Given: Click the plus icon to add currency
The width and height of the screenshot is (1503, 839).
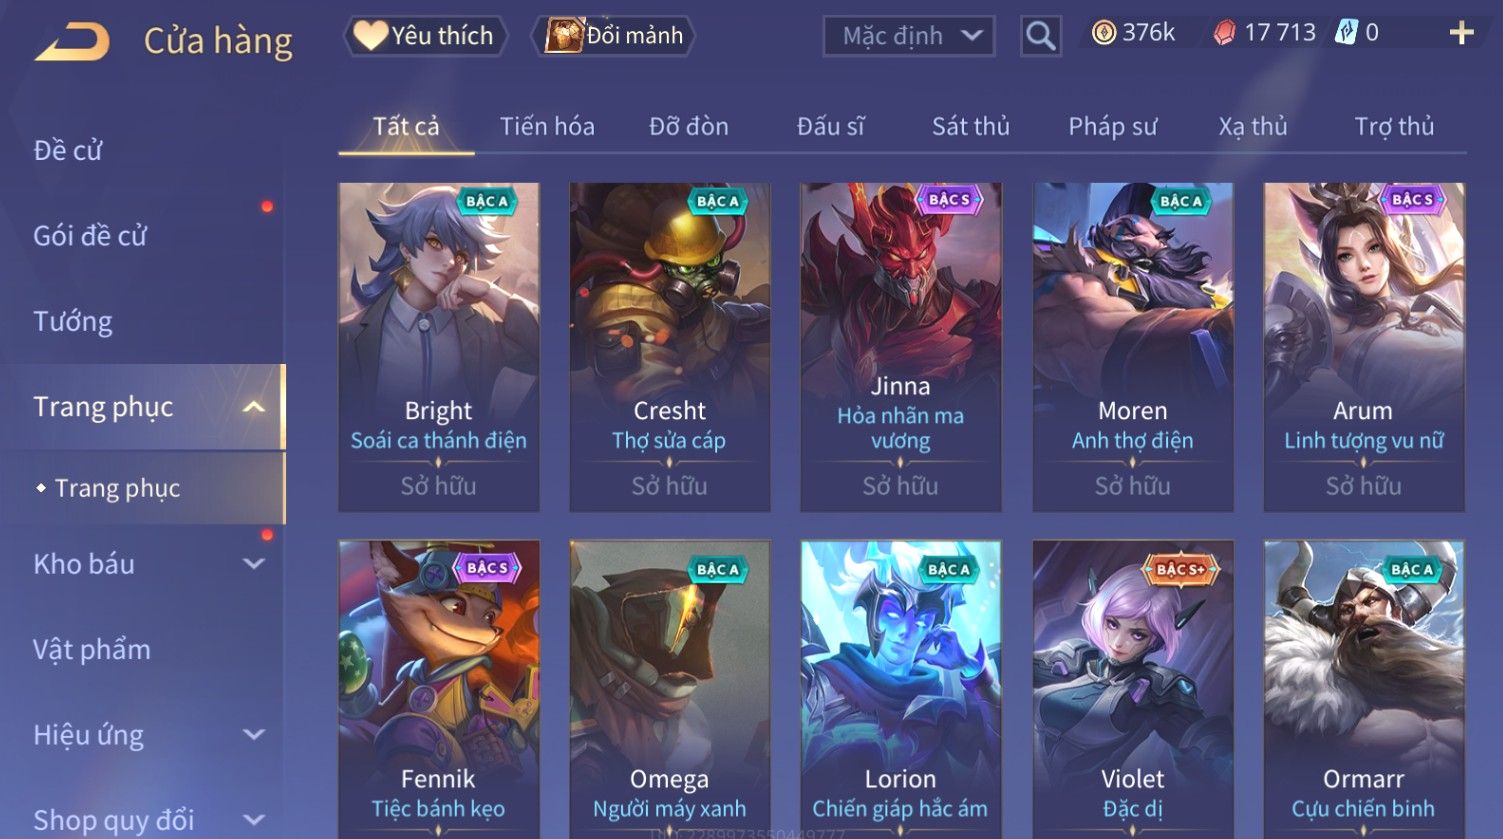Looking at the screenshot, I should [1461, 33].
